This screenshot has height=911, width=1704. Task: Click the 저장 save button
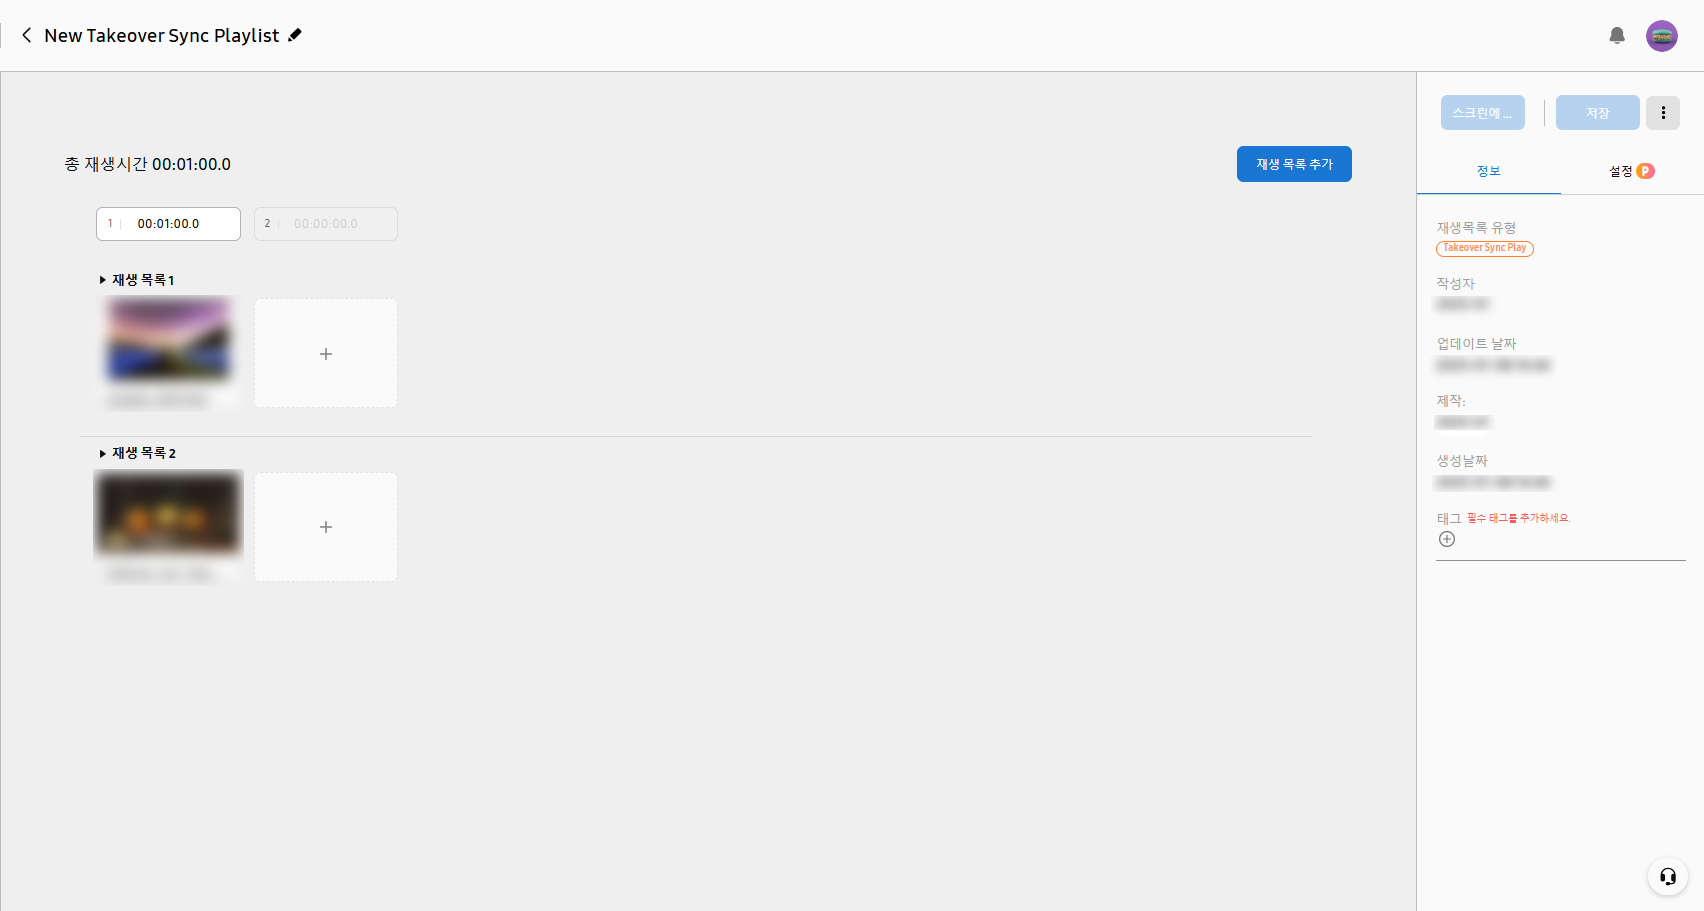pos(1598,113)
